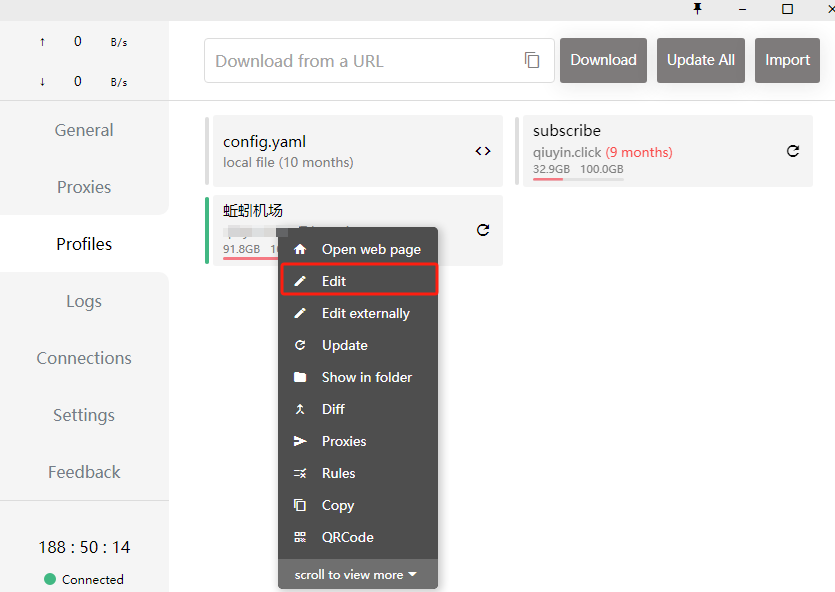Click the home icon beside Open web page

[300, 249]
